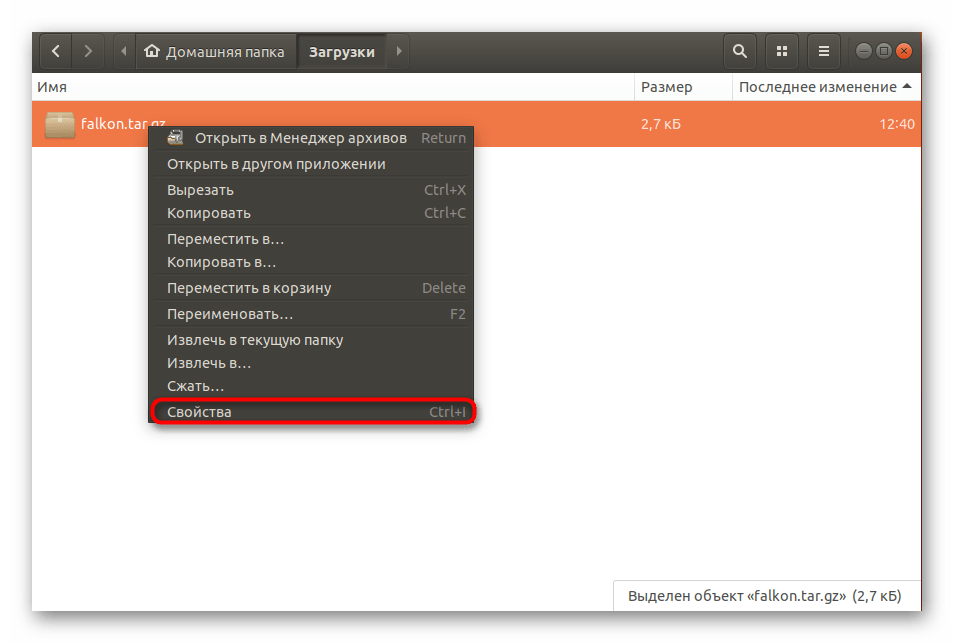The width and height of the screenshot is (954, 643).
Task: Click the falkon.tar.gz archive icon
Action: click(x=60, y=125)
